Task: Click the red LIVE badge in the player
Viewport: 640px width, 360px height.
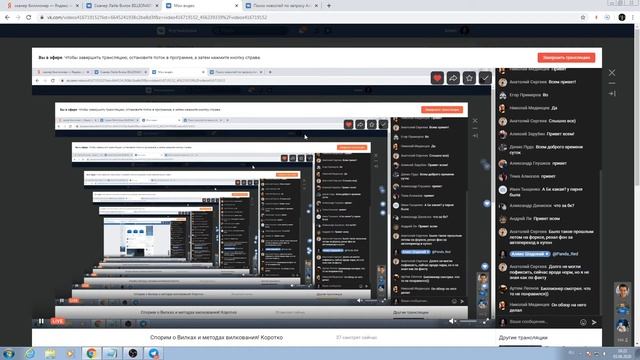Action: 57,321
